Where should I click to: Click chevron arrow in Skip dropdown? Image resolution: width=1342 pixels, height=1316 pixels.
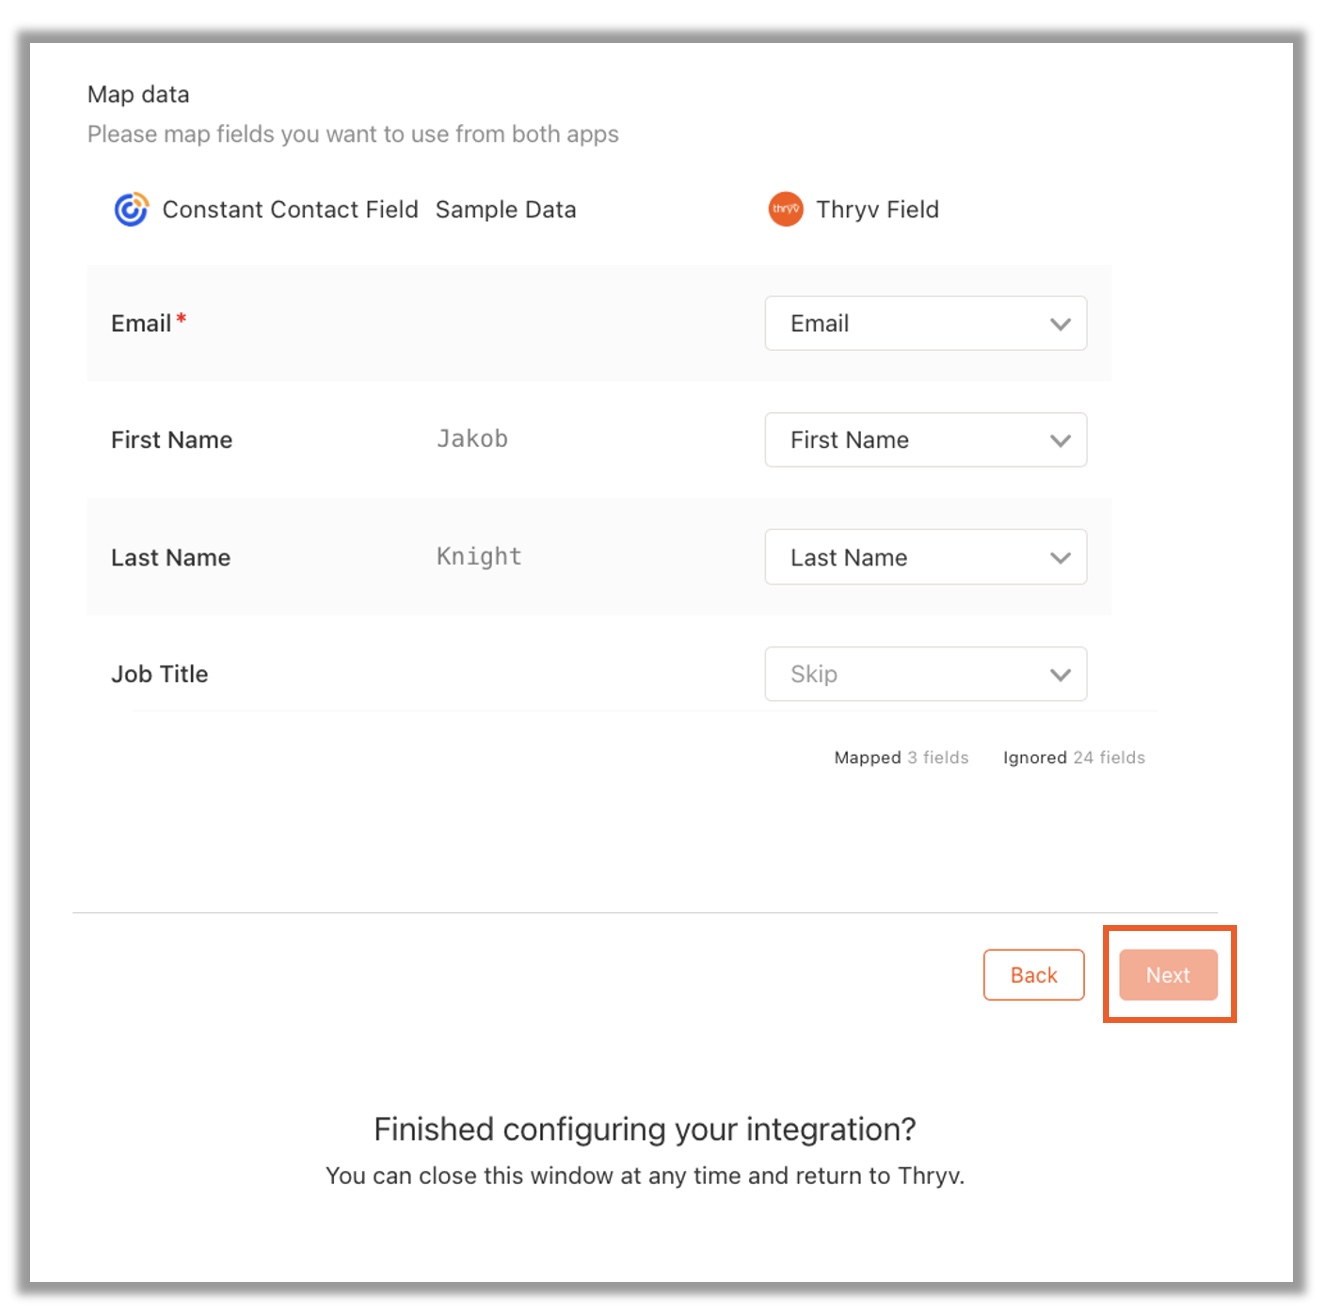coord(1060,675)
